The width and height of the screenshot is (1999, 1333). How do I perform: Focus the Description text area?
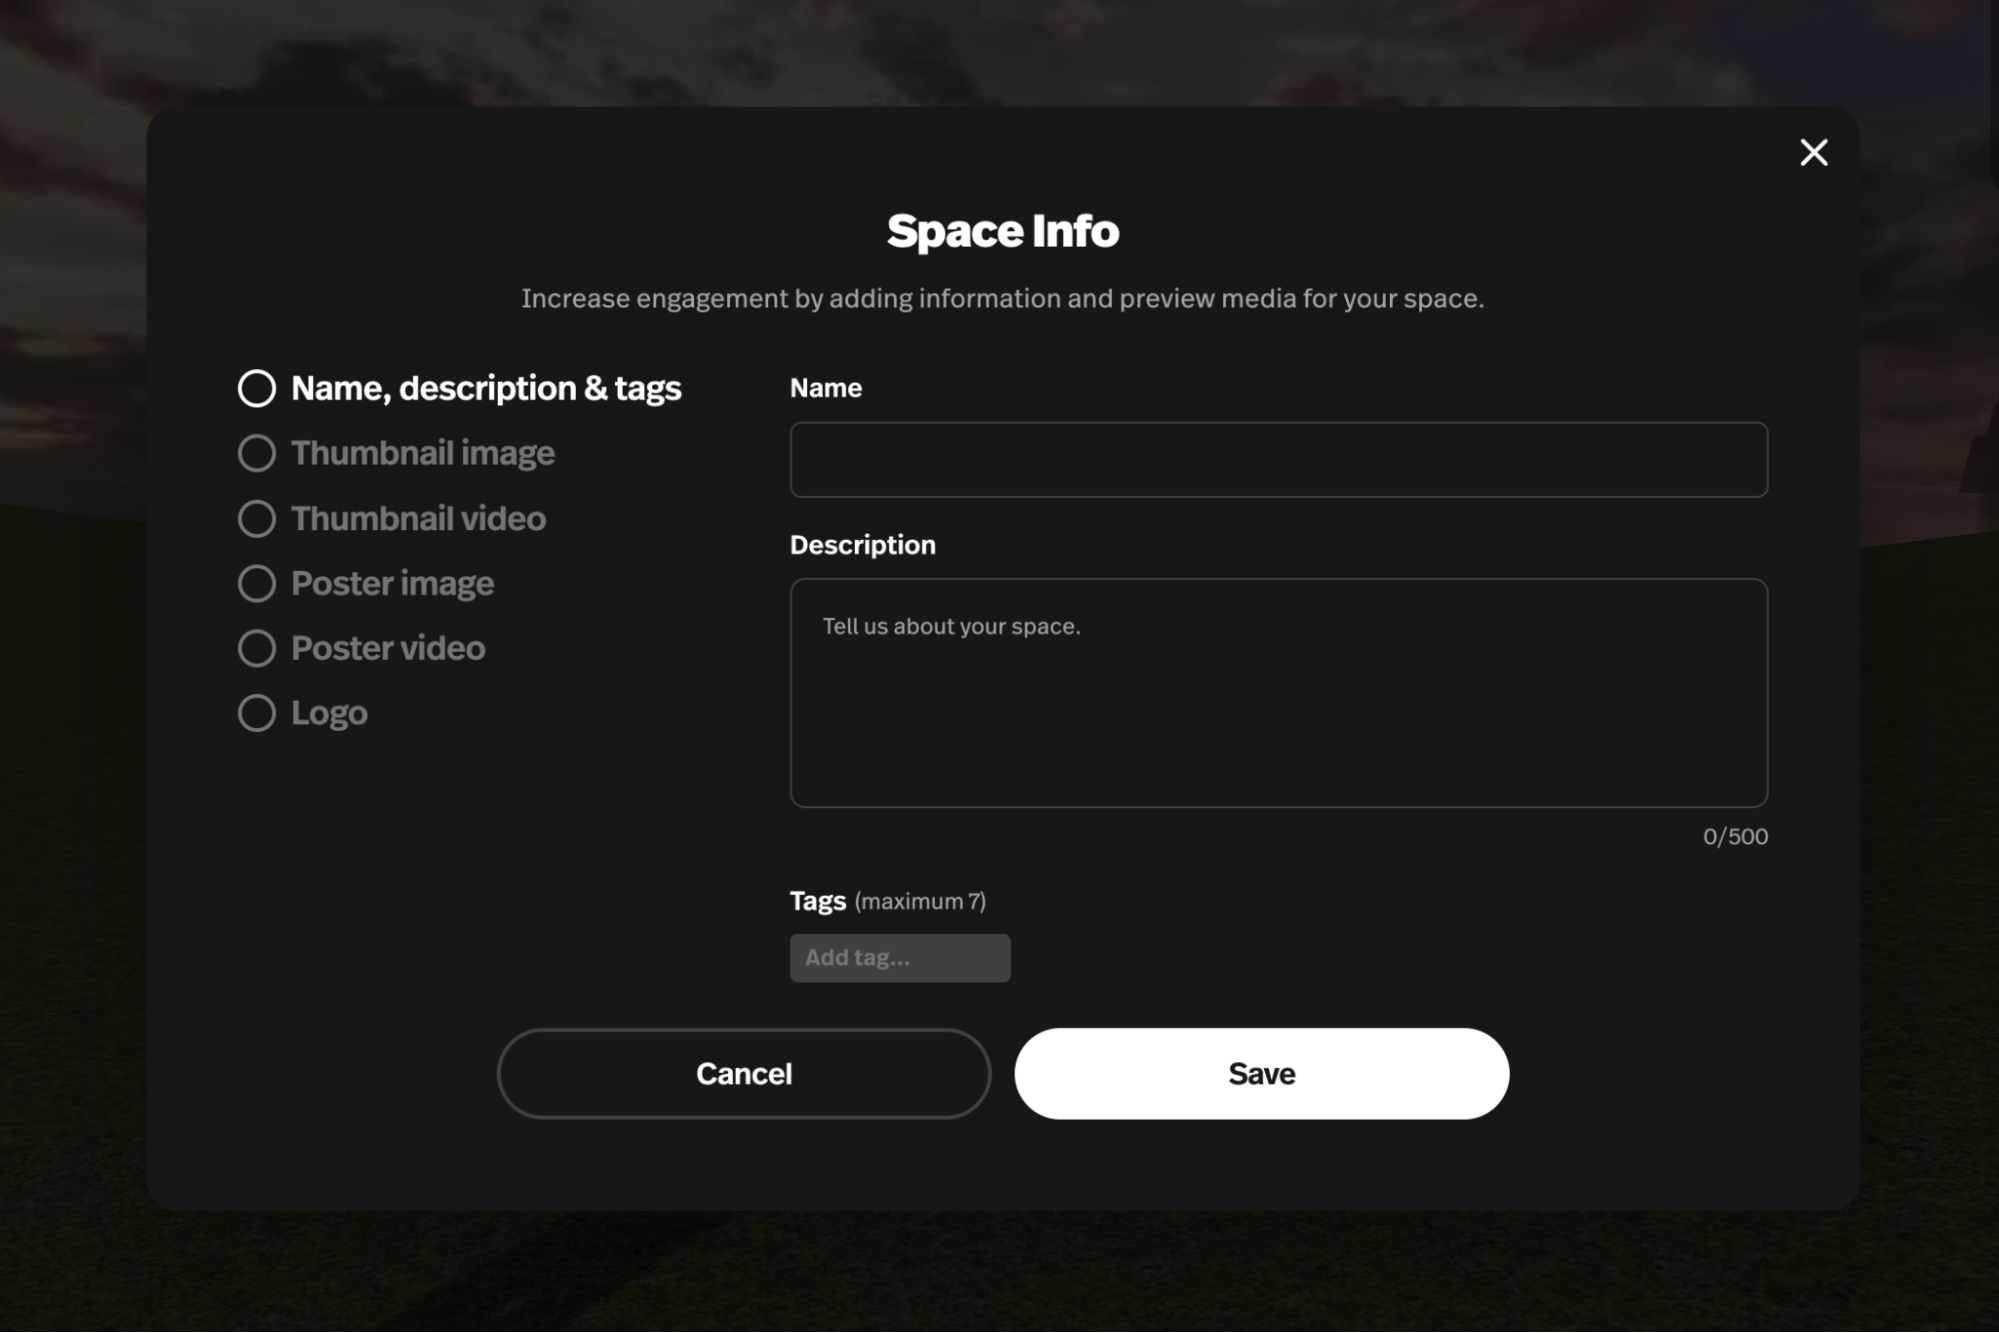(1278, 692)
